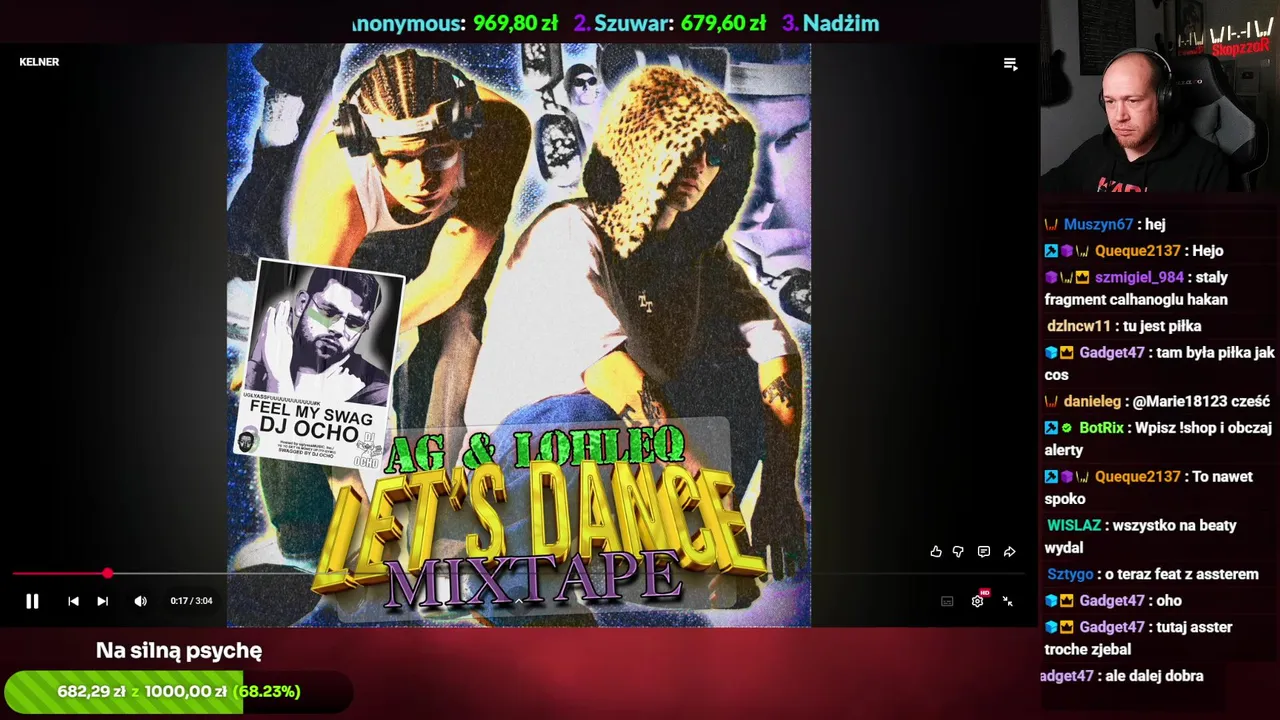The height and width of the screenshot is (720, 1280).
Task: Share the current track
Action: coord(1010,551)
